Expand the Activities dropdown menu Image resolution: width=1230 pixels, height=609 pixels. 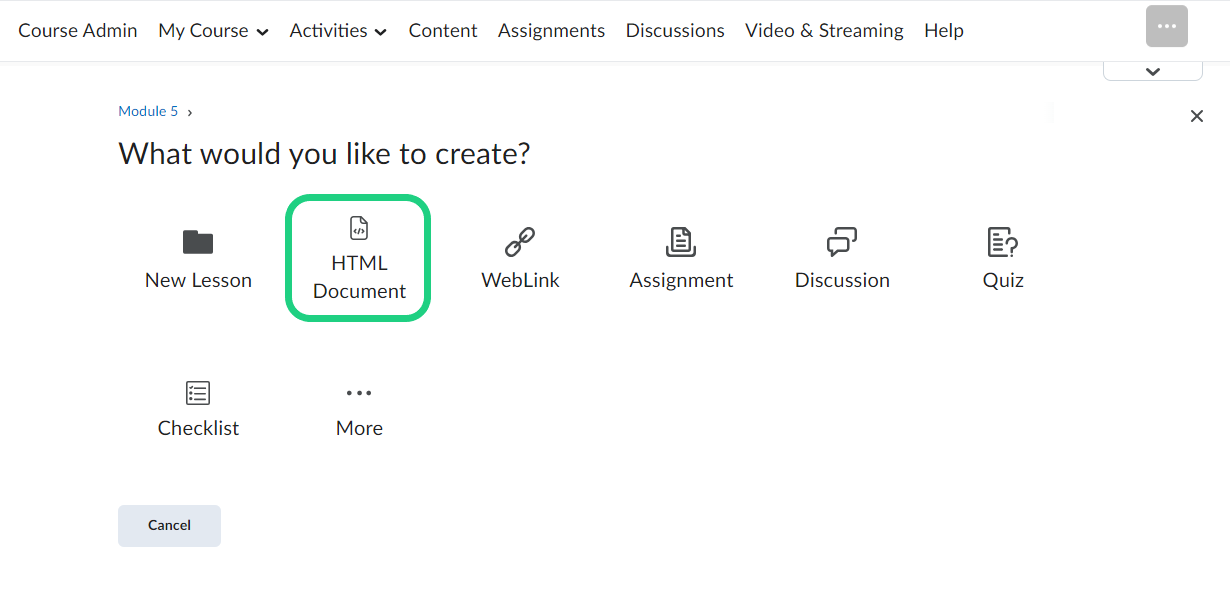[338, 31]
